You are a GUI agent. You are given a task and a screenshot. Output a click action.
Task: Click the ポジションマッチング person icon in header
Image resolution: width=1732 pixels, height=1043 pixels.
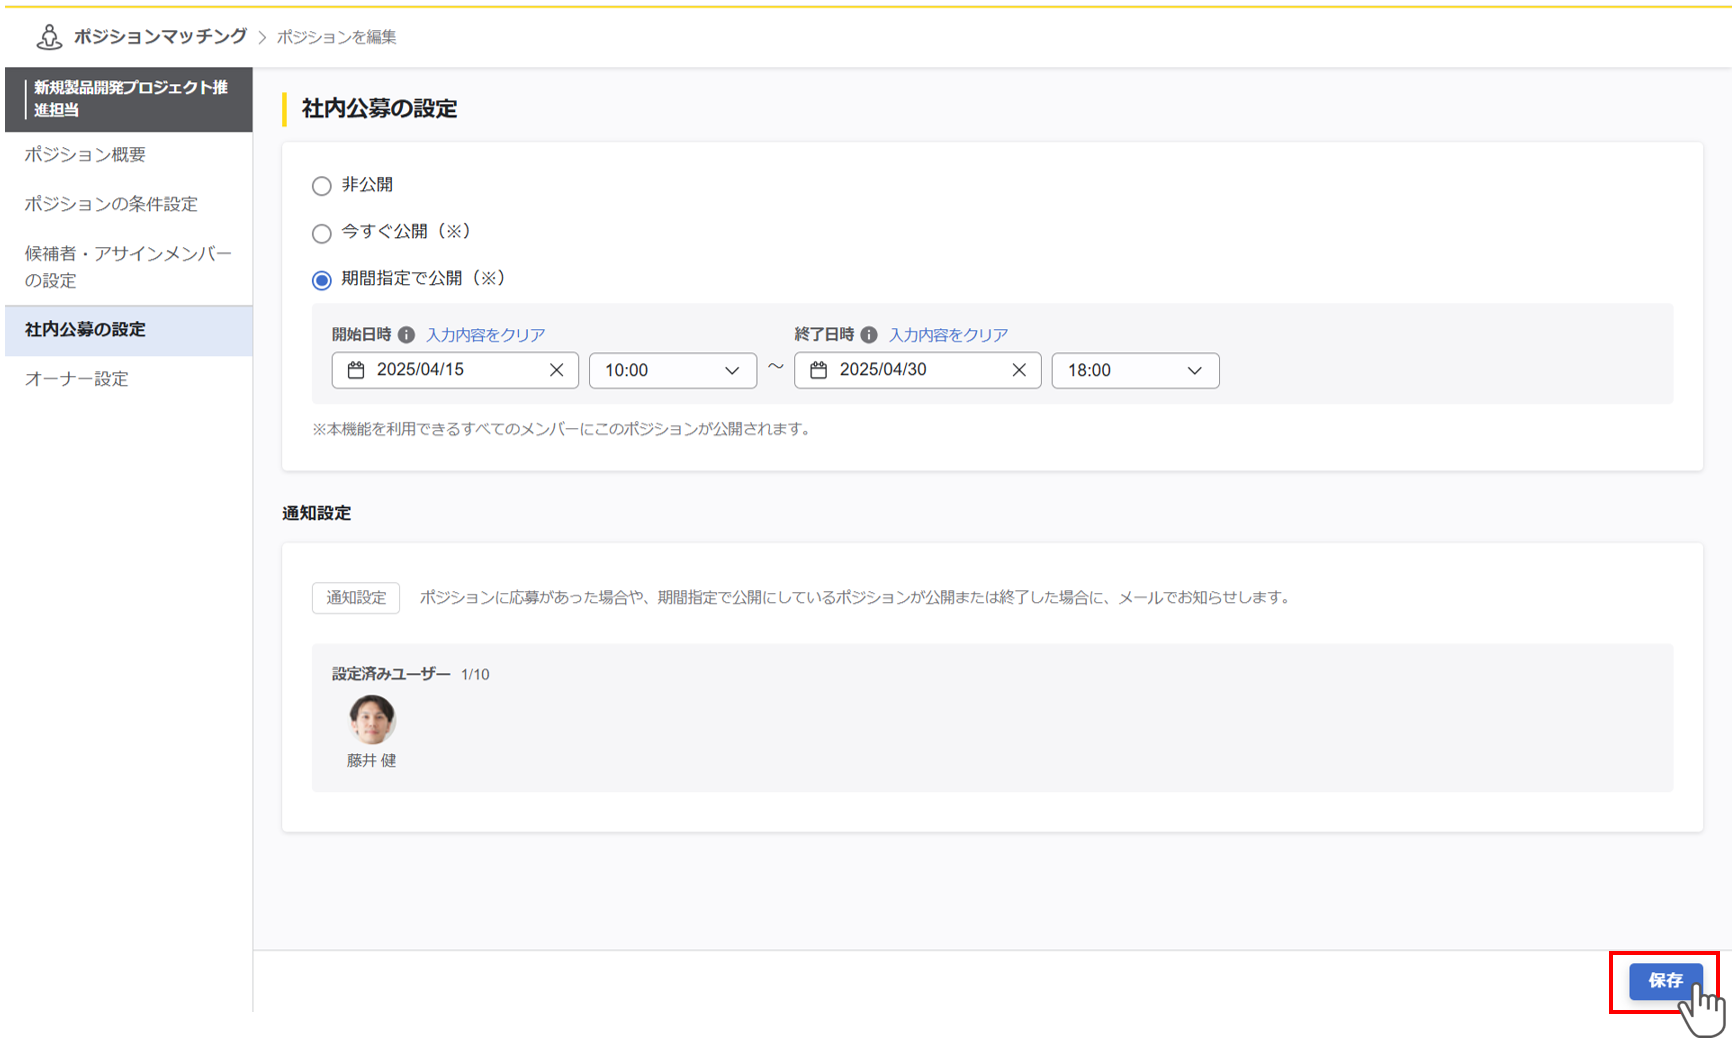(48, 36)
